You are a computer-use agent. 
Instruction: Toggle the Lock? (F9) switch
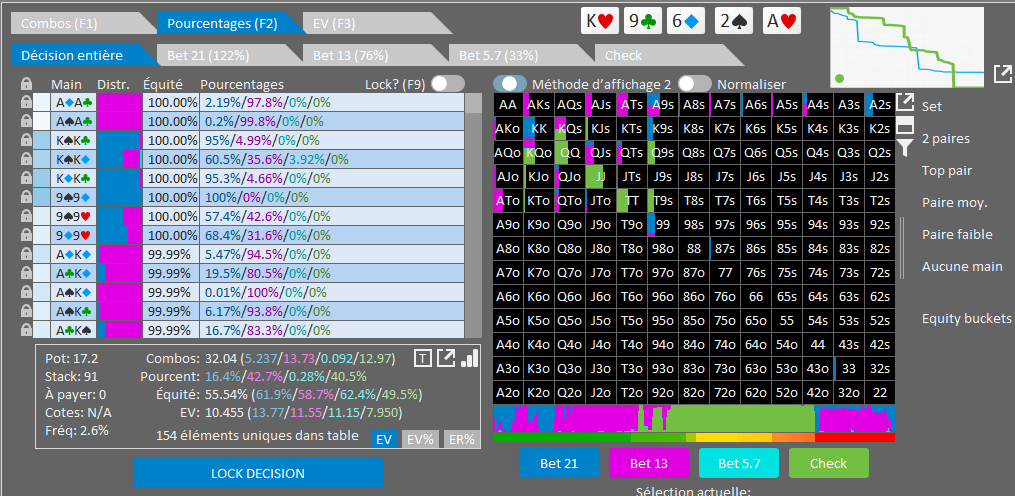(447, 85)
